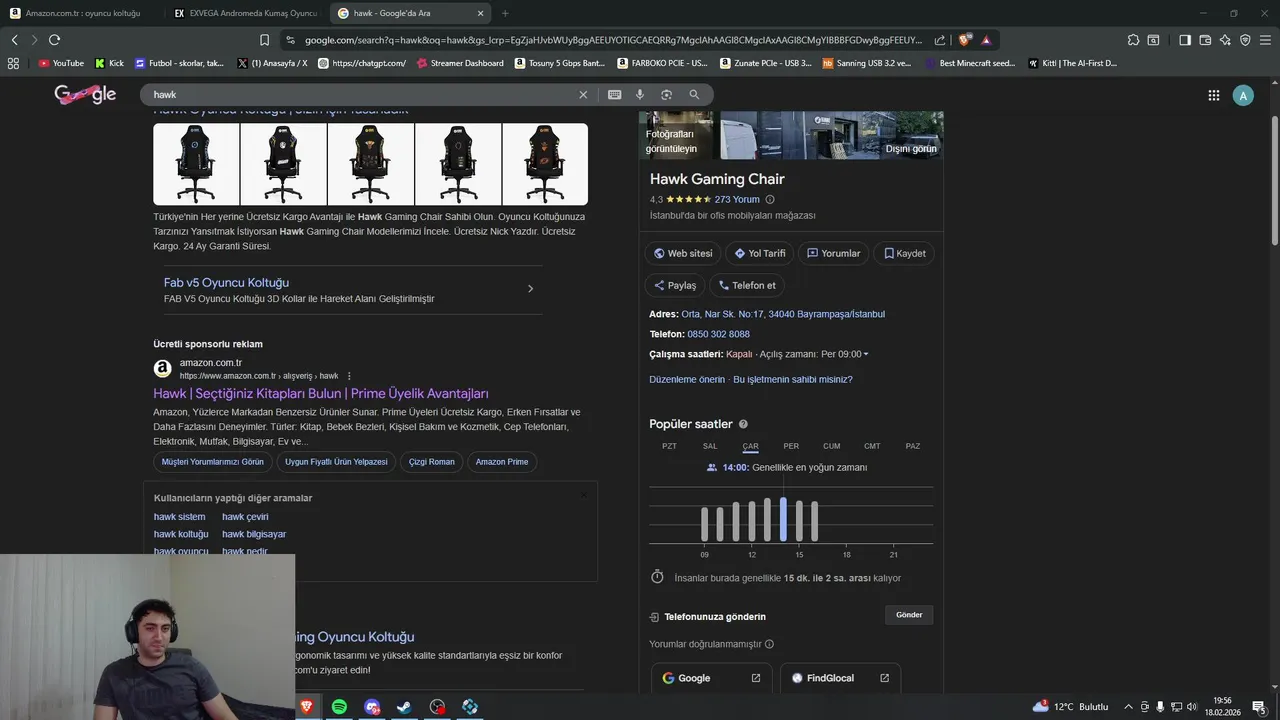Open the three-dot menu of amazon.com.tr ad
Viewport: 1280px width, 720px height.
pyautogui.click(x=349, y=376)
